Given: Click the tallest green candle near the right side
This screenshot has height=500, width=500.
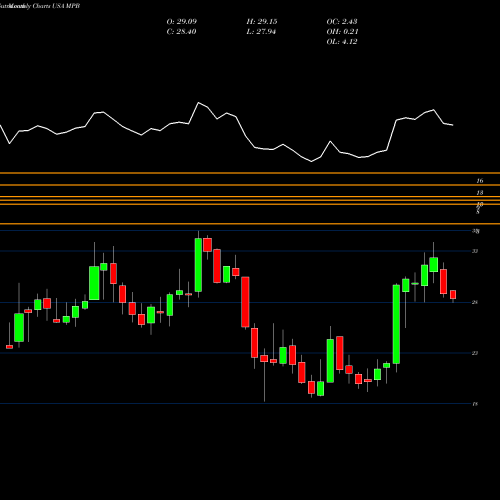Looking at the screenshot, I should click(396, 324).
